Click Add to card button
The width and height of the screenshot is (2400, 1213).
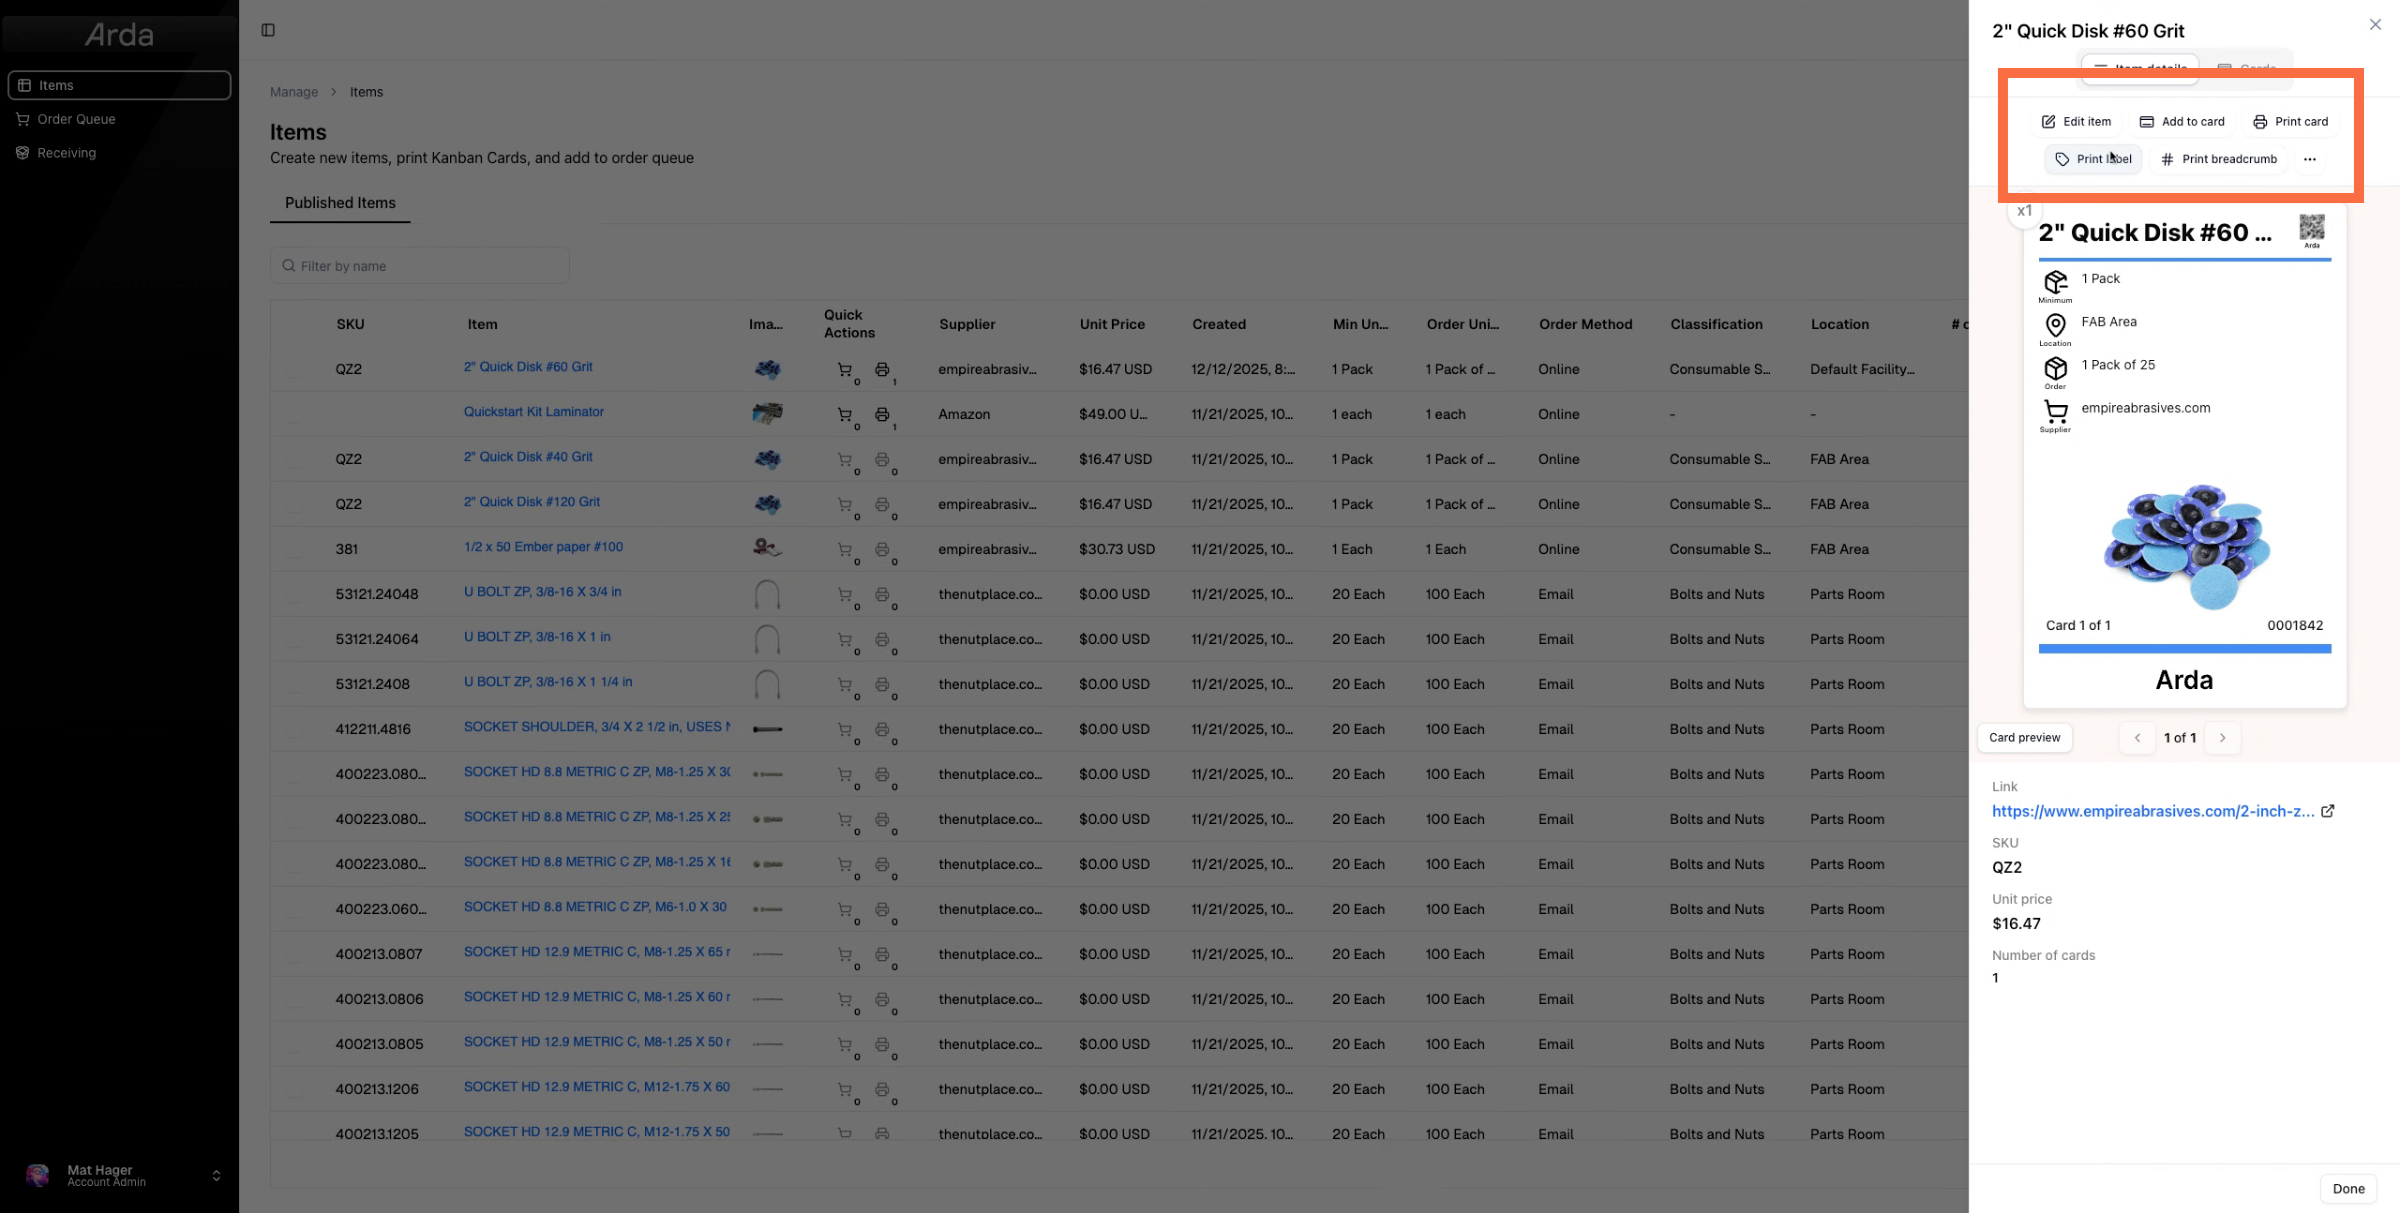pos(2182,122)
